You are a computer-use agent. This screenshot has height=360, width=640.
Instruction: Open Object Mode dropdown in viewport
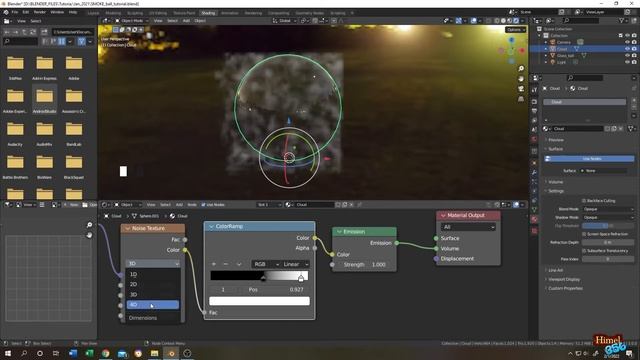click(132, 20)
